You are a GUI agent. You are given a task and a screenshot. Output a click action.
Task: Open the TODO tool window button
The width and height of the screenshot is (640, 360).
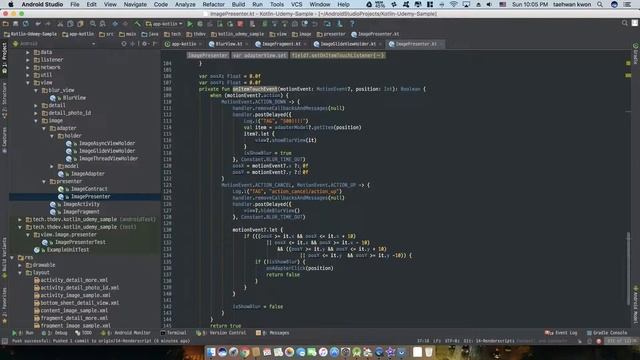pos(84,333)
